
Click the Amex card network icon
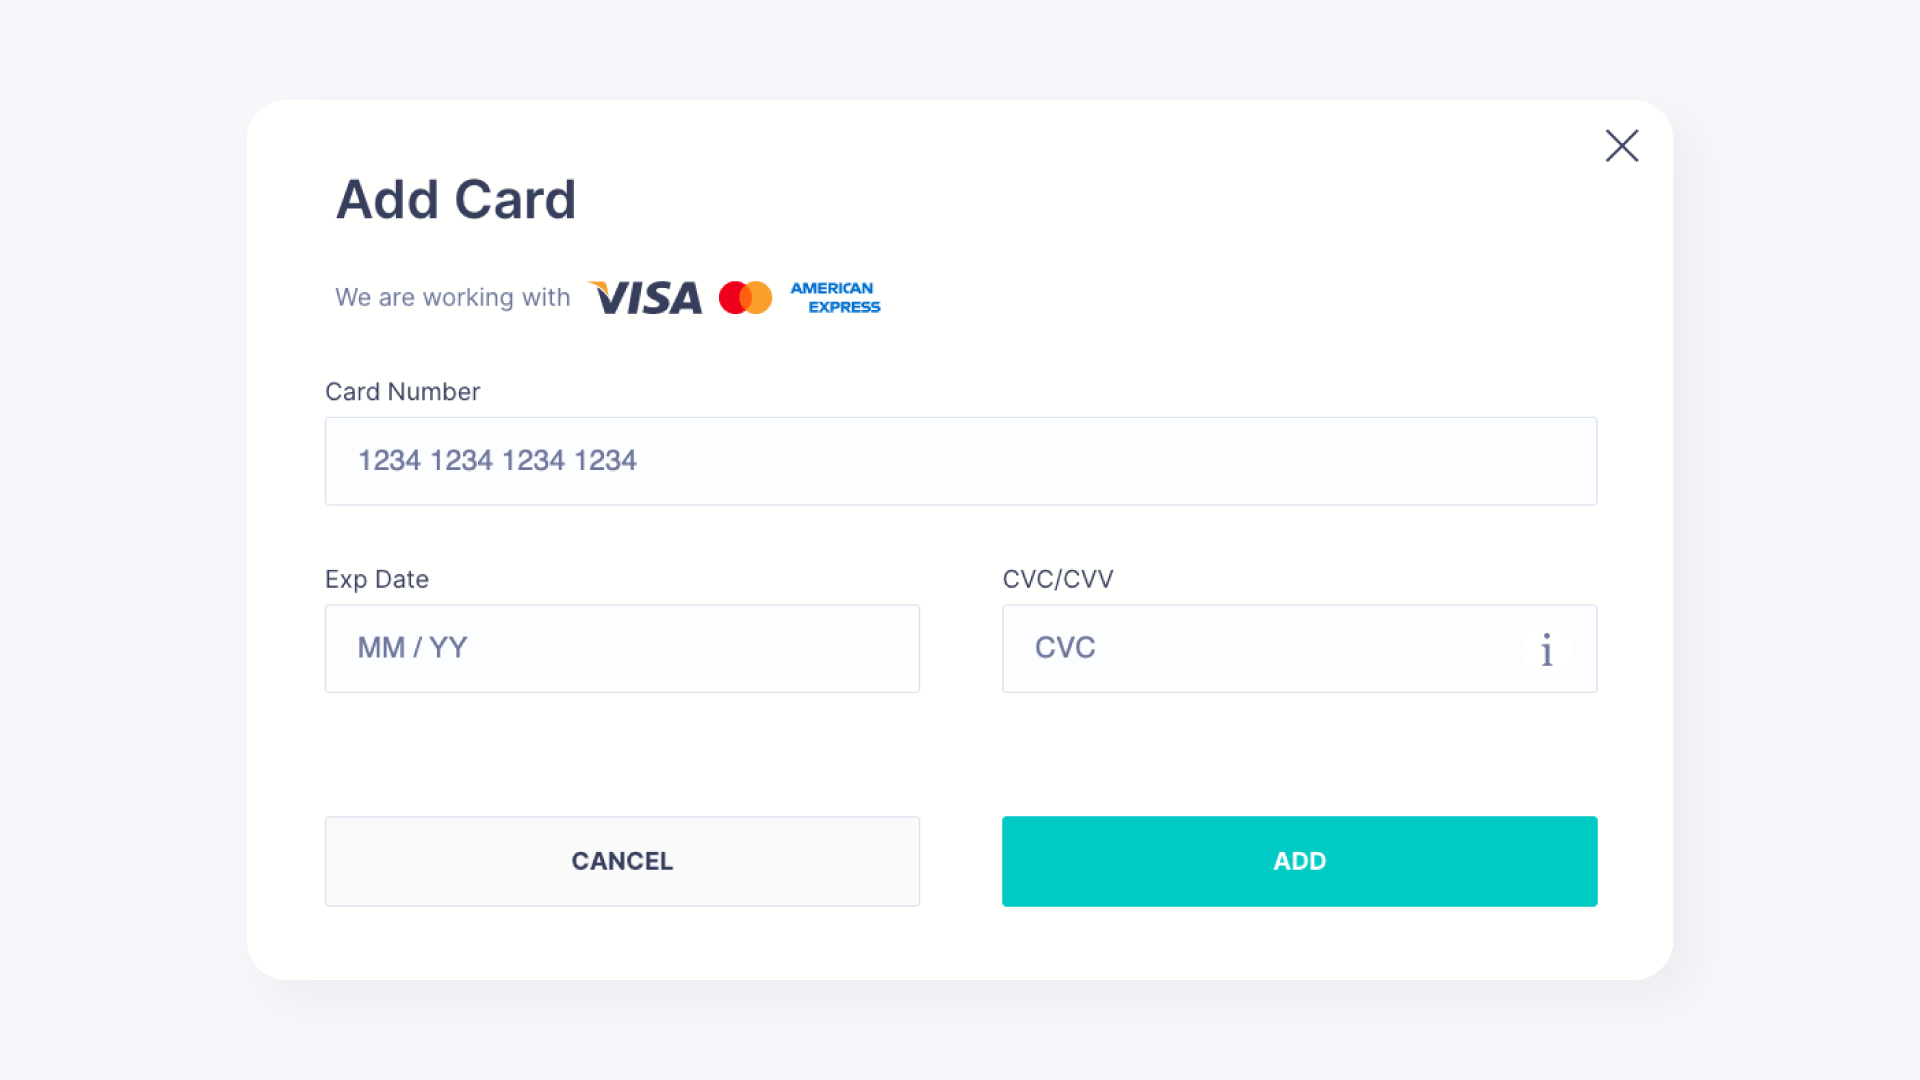pos(834,297)
